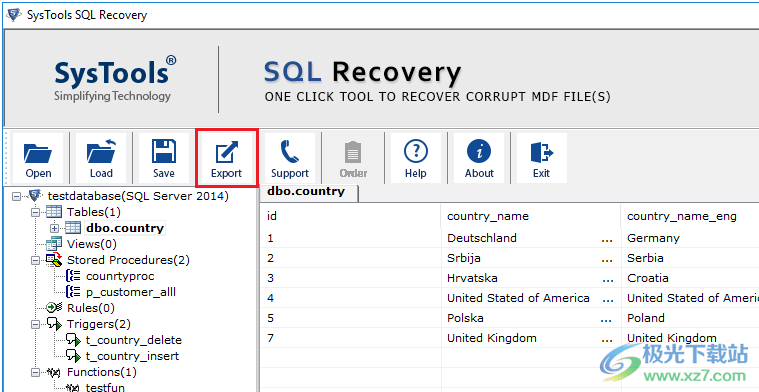Click the Triggers(2) icon
Screen dimensions: 759x392
point(54,324)
